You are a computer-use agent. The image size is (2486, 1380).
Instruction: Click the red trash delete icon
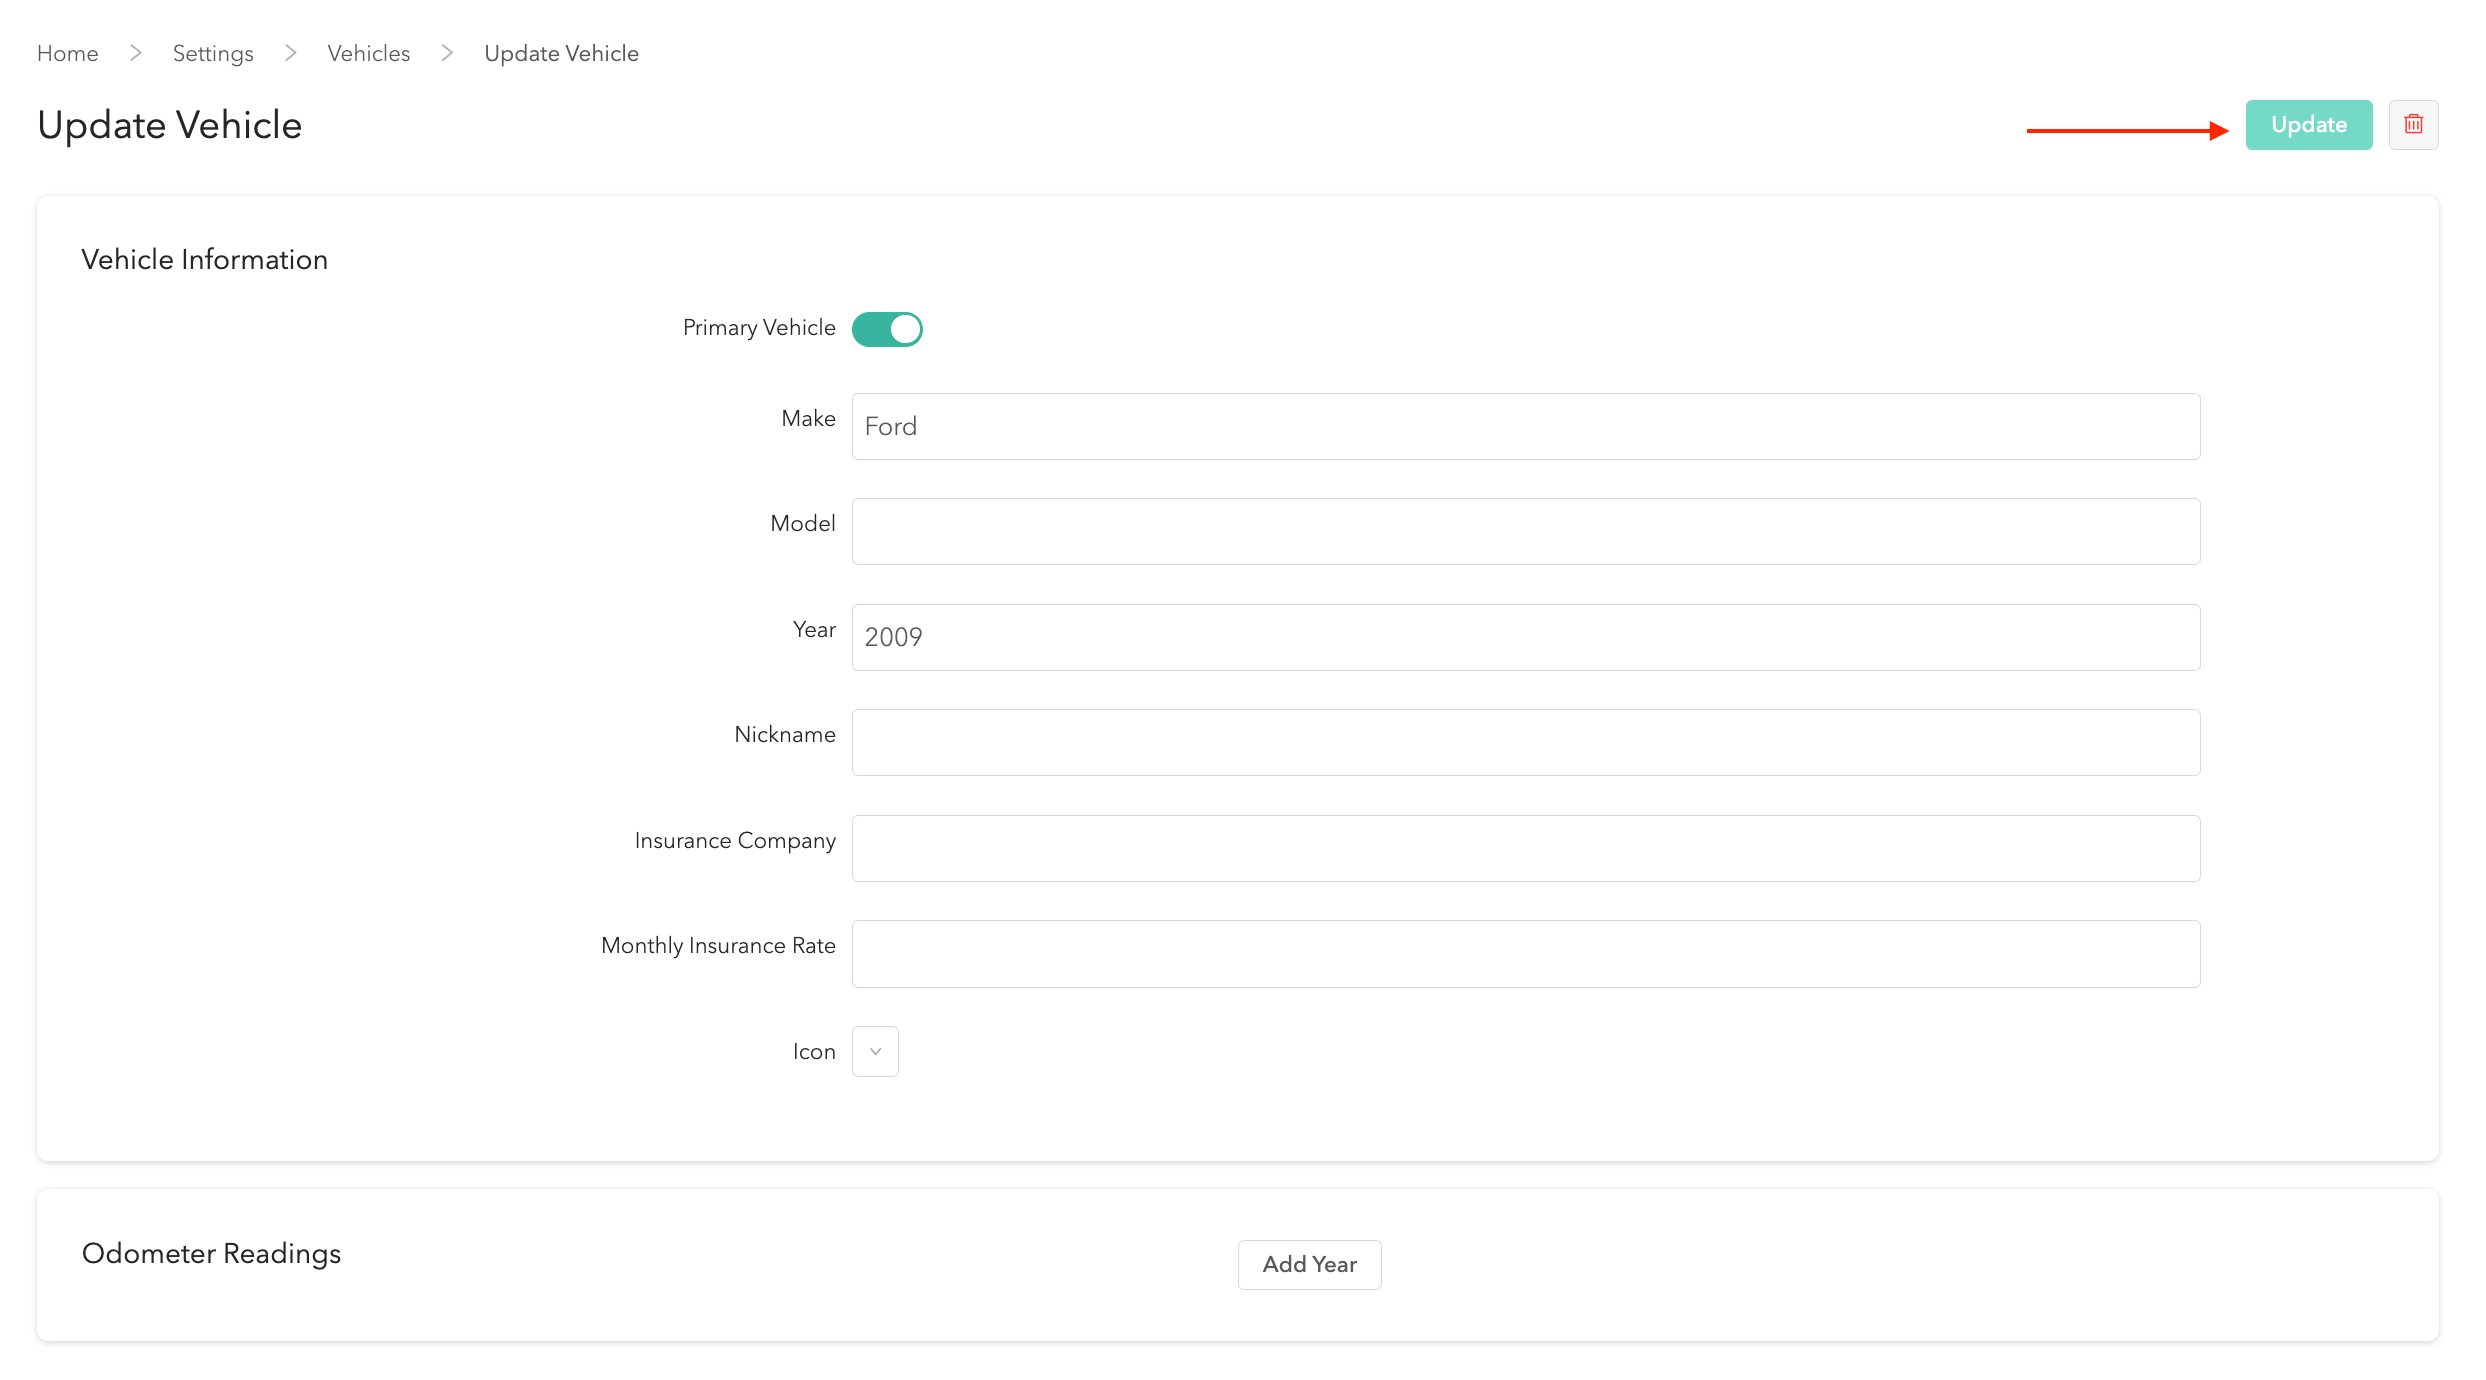click(x=2413, y=125)
